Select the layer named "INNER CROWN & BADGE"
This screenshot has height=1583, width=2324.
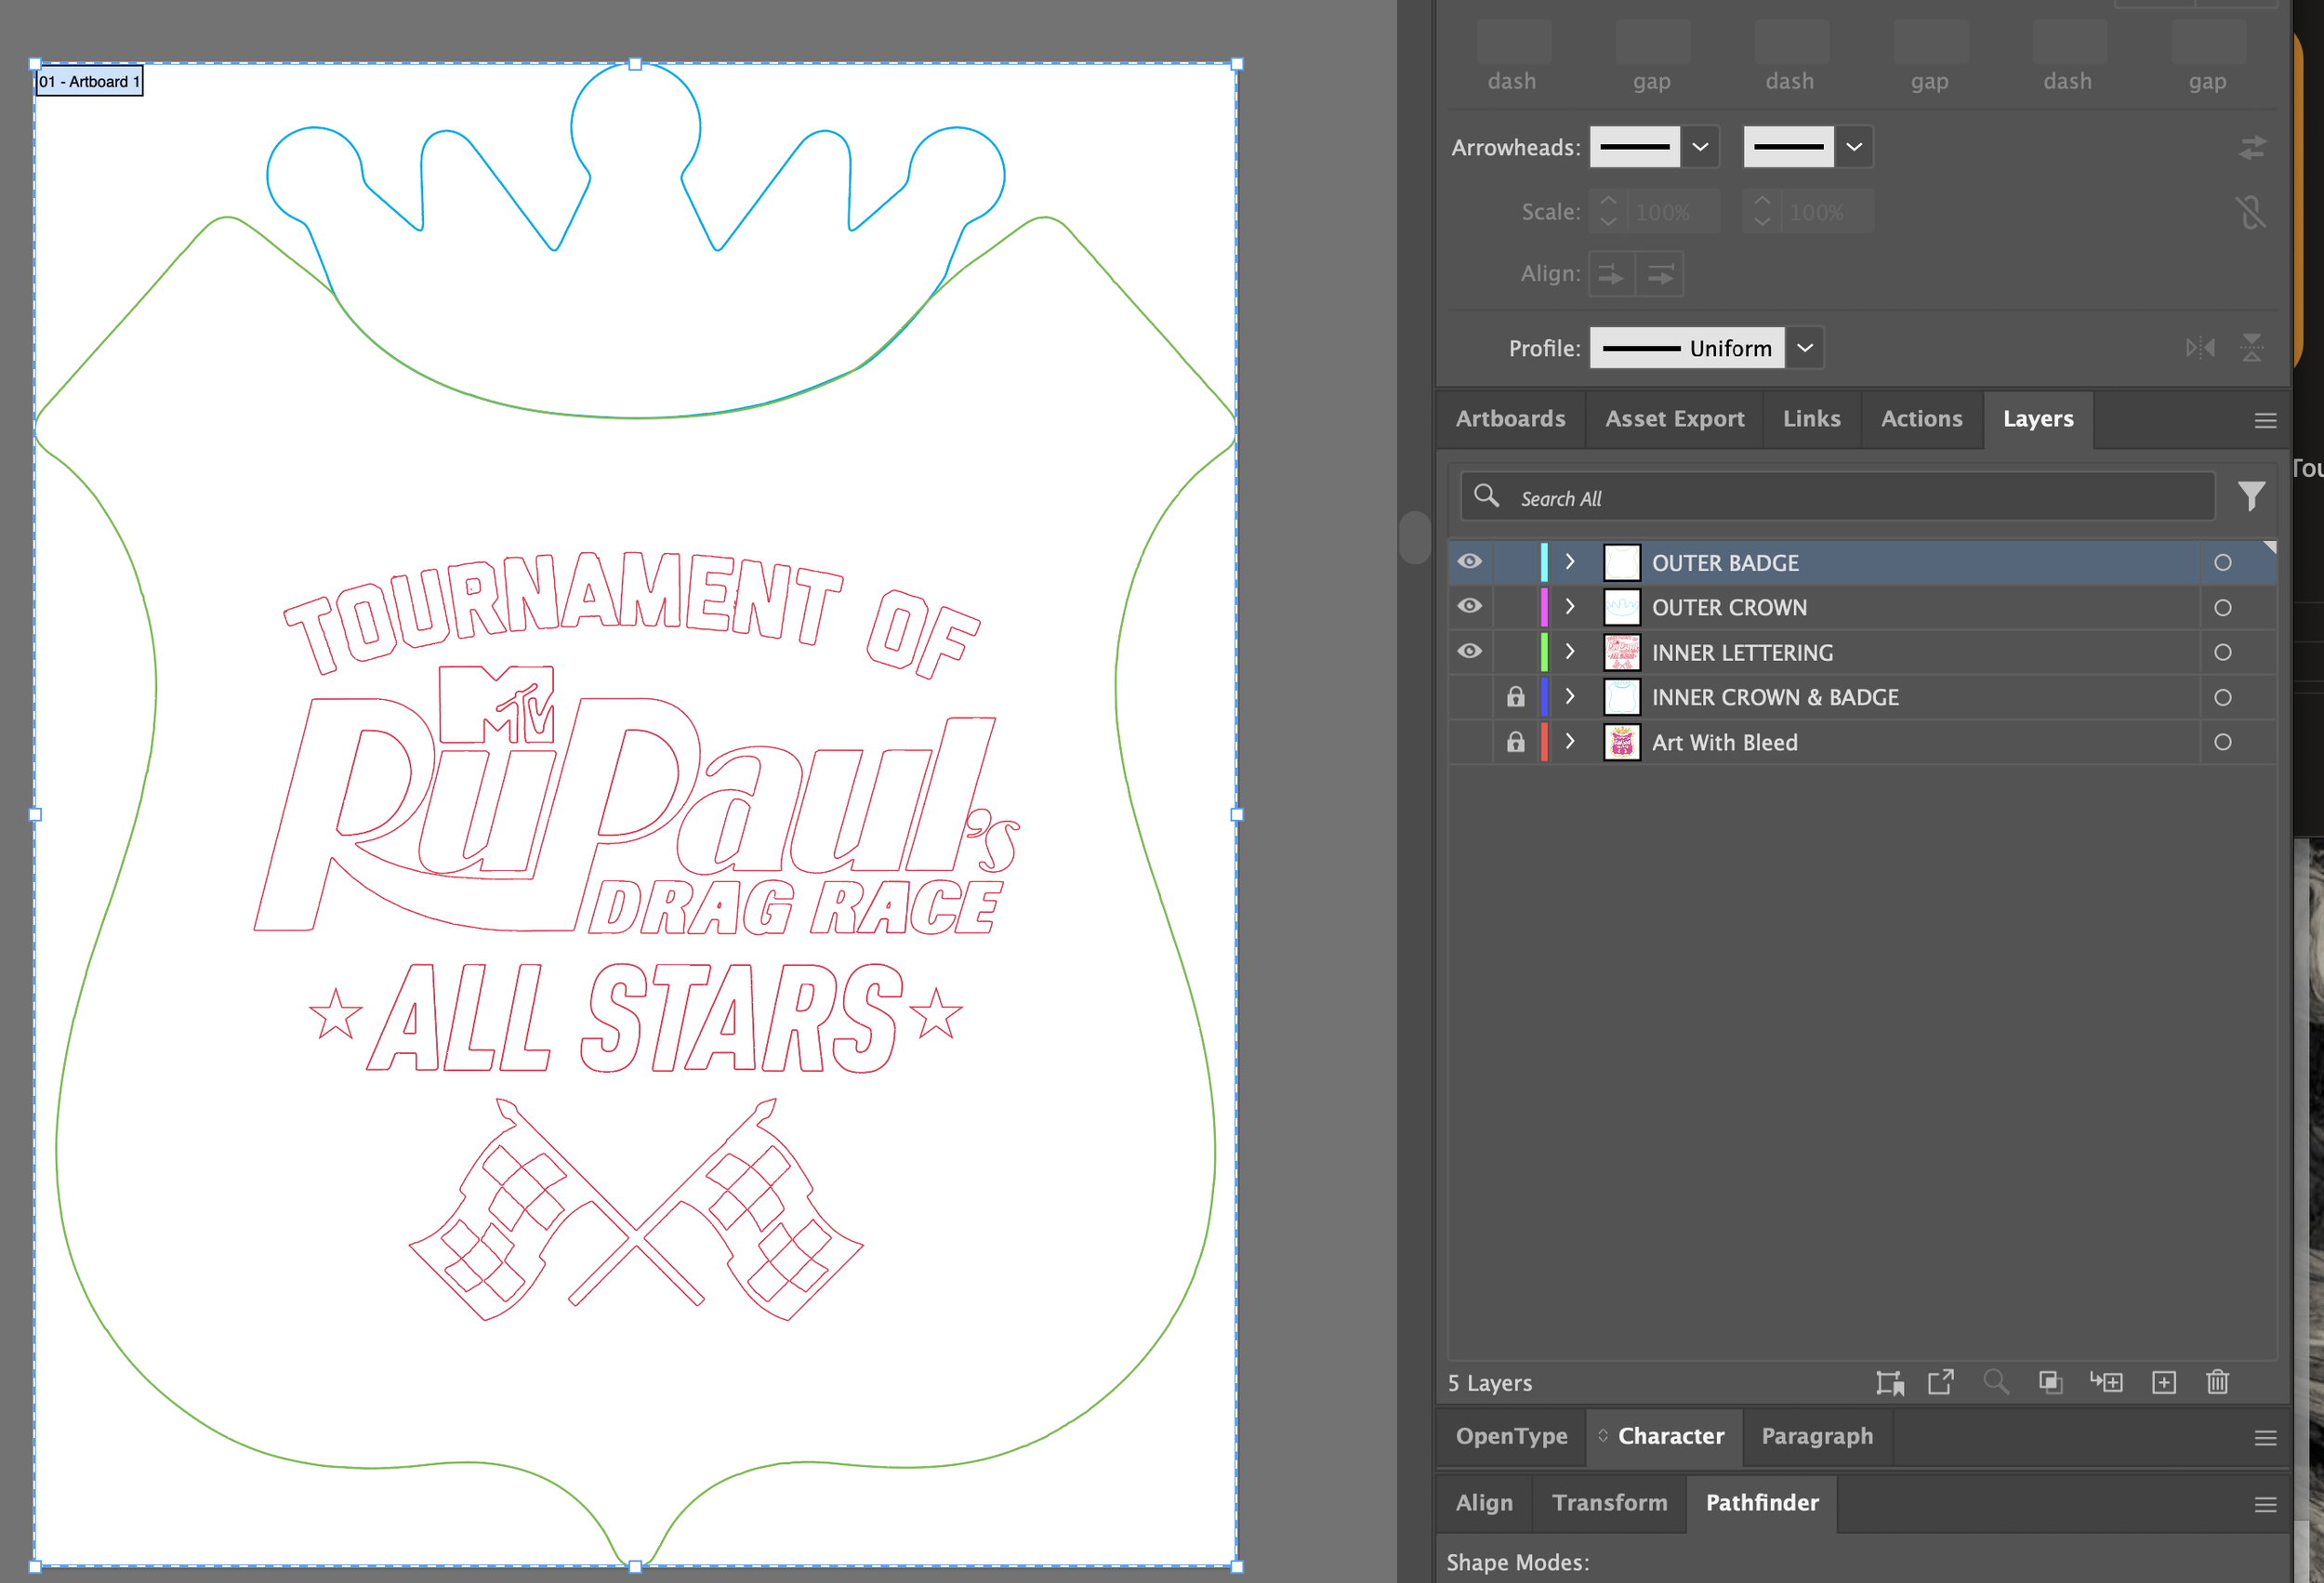tap(1775, 698)
